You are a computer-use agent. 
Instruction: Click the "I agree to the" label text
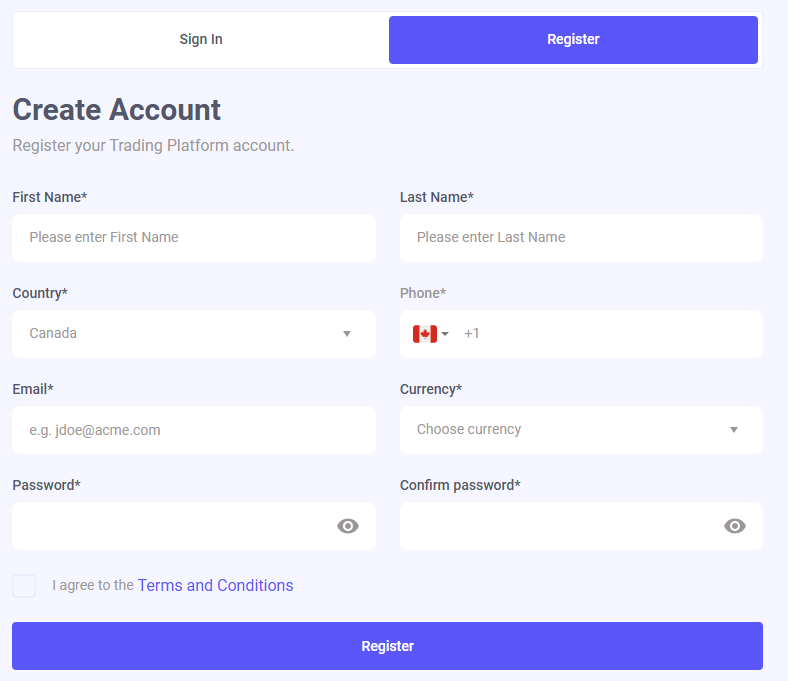pos(92,586)
